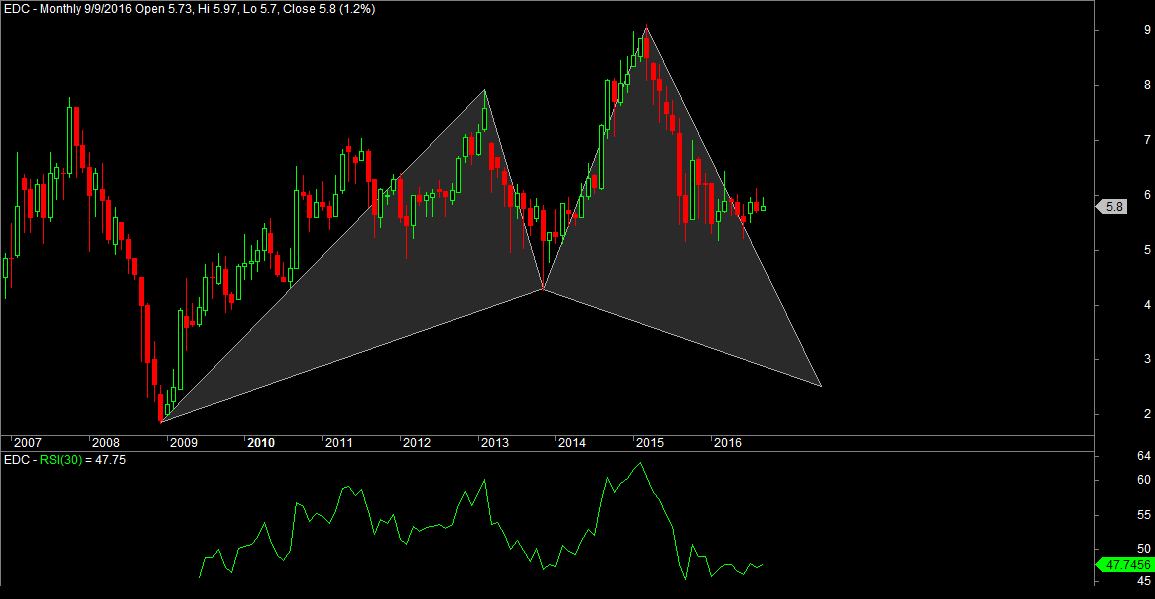This screenshot has width=1155, height=599.
Task: Click the RSI line peak in 2015
Action: coord(640,463)
